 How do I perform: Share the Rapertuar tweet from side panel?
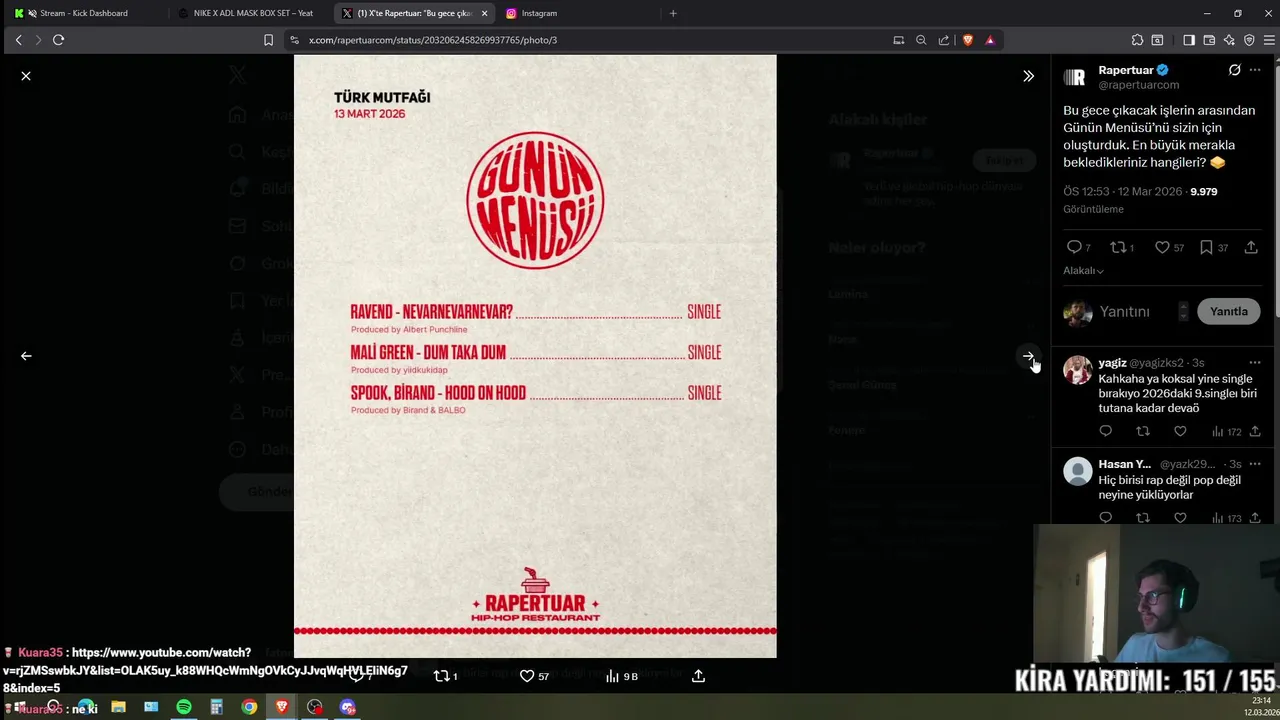(x=1251, y=247)
